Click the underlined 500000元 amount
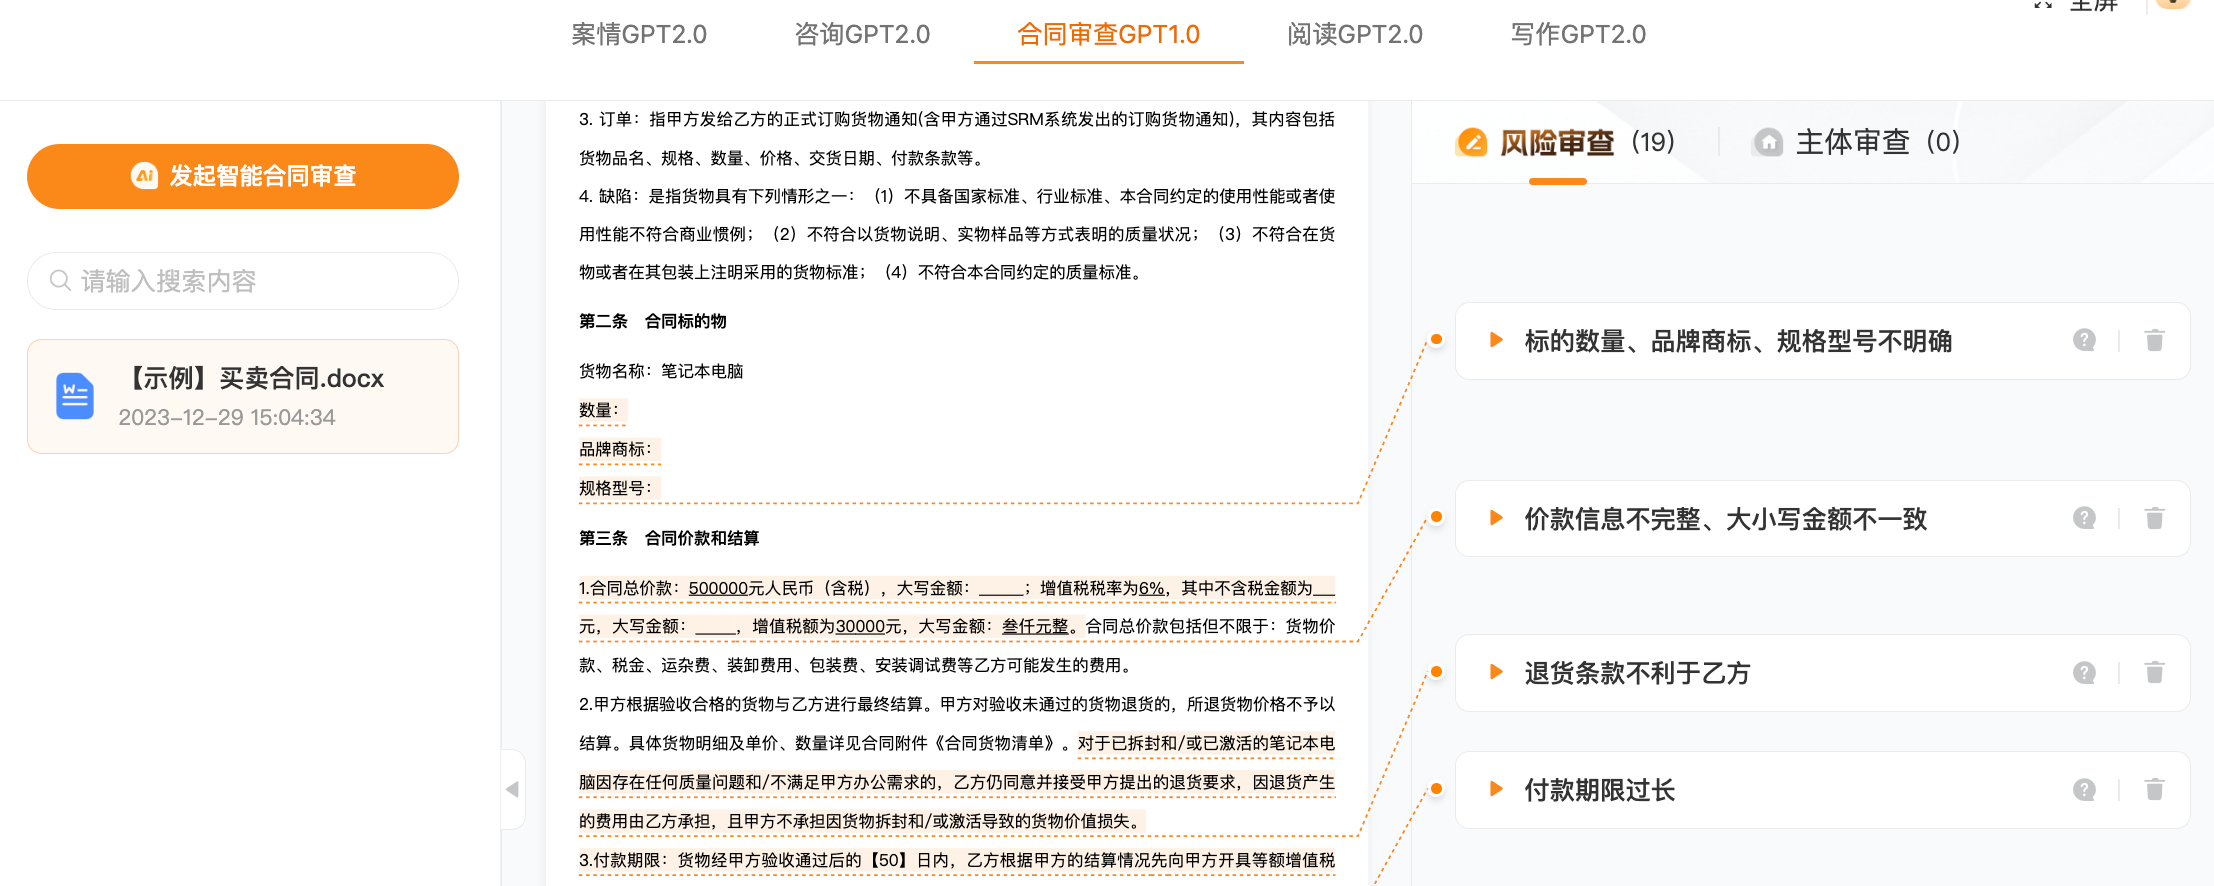This screenshot has width=2214, height=886. tap(726, 588)
